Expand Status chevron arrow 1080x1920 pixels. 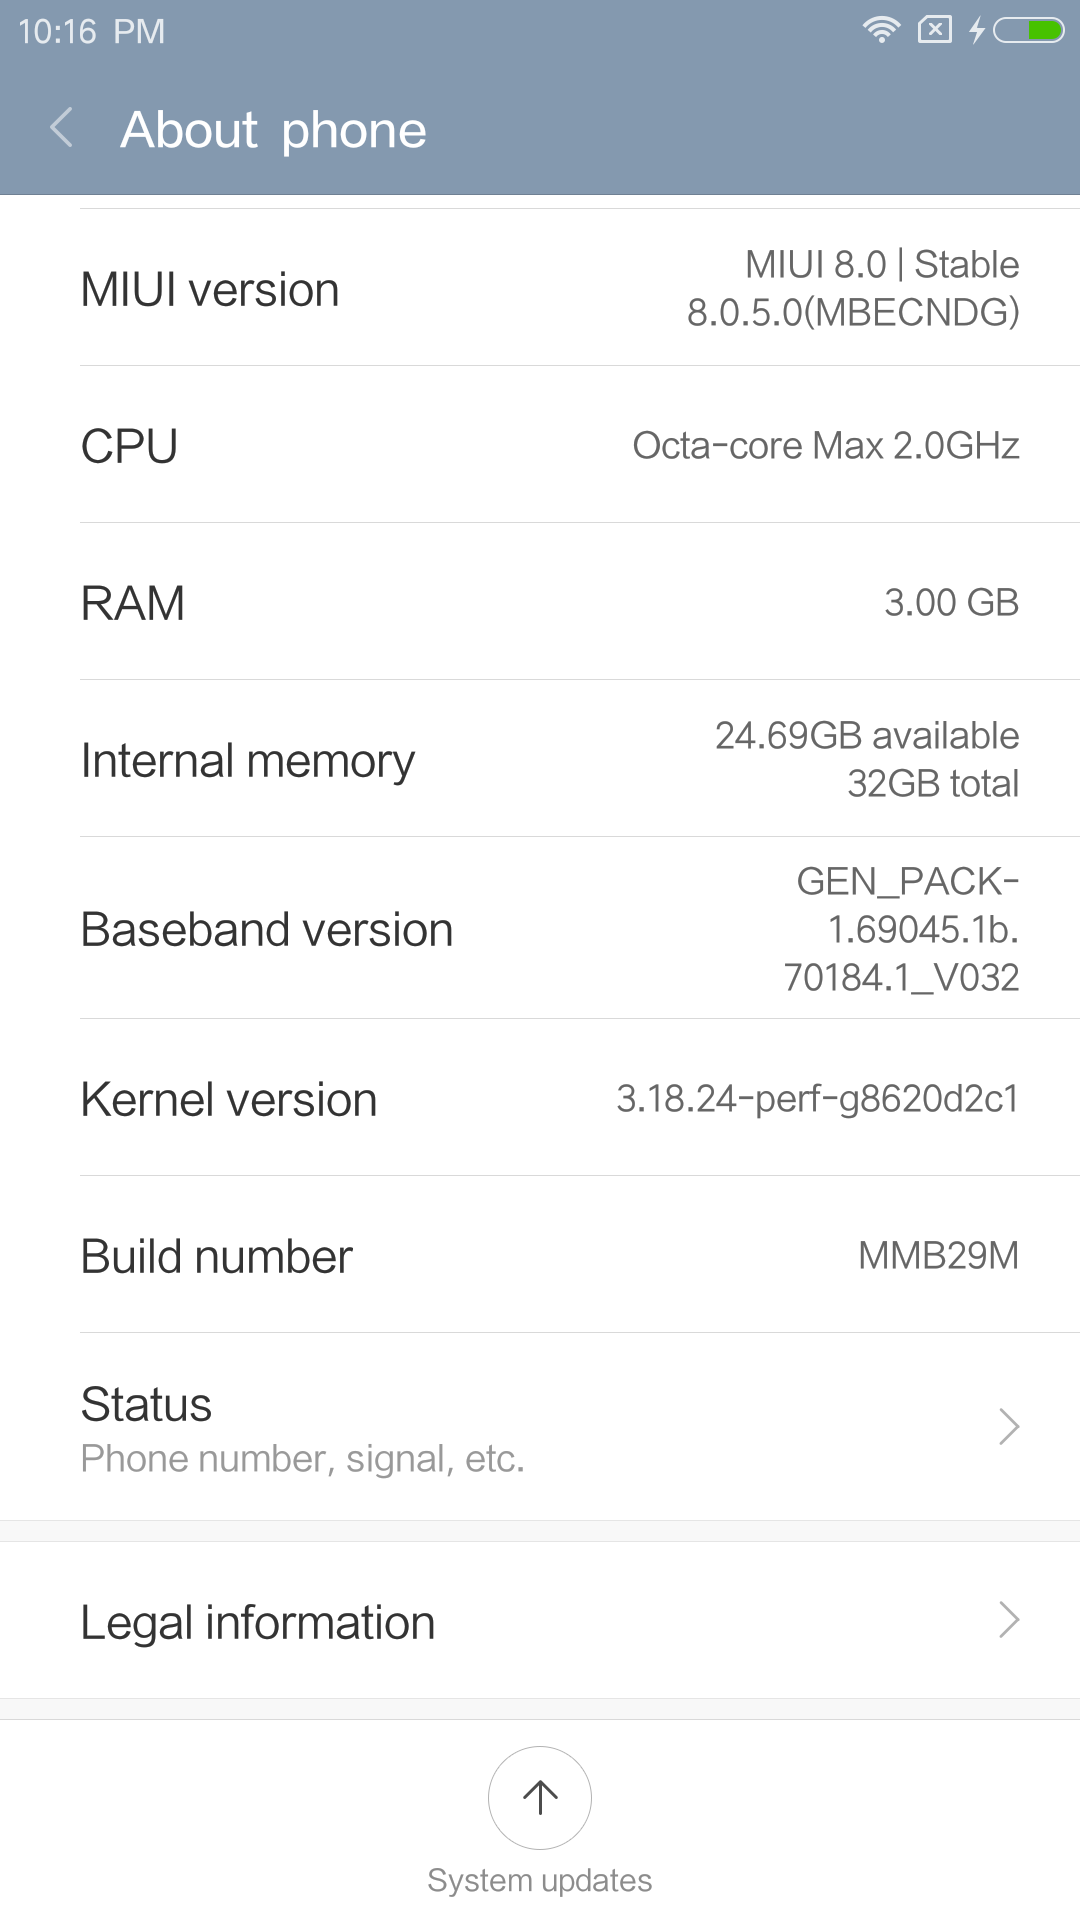(x=1008, y=1427)
